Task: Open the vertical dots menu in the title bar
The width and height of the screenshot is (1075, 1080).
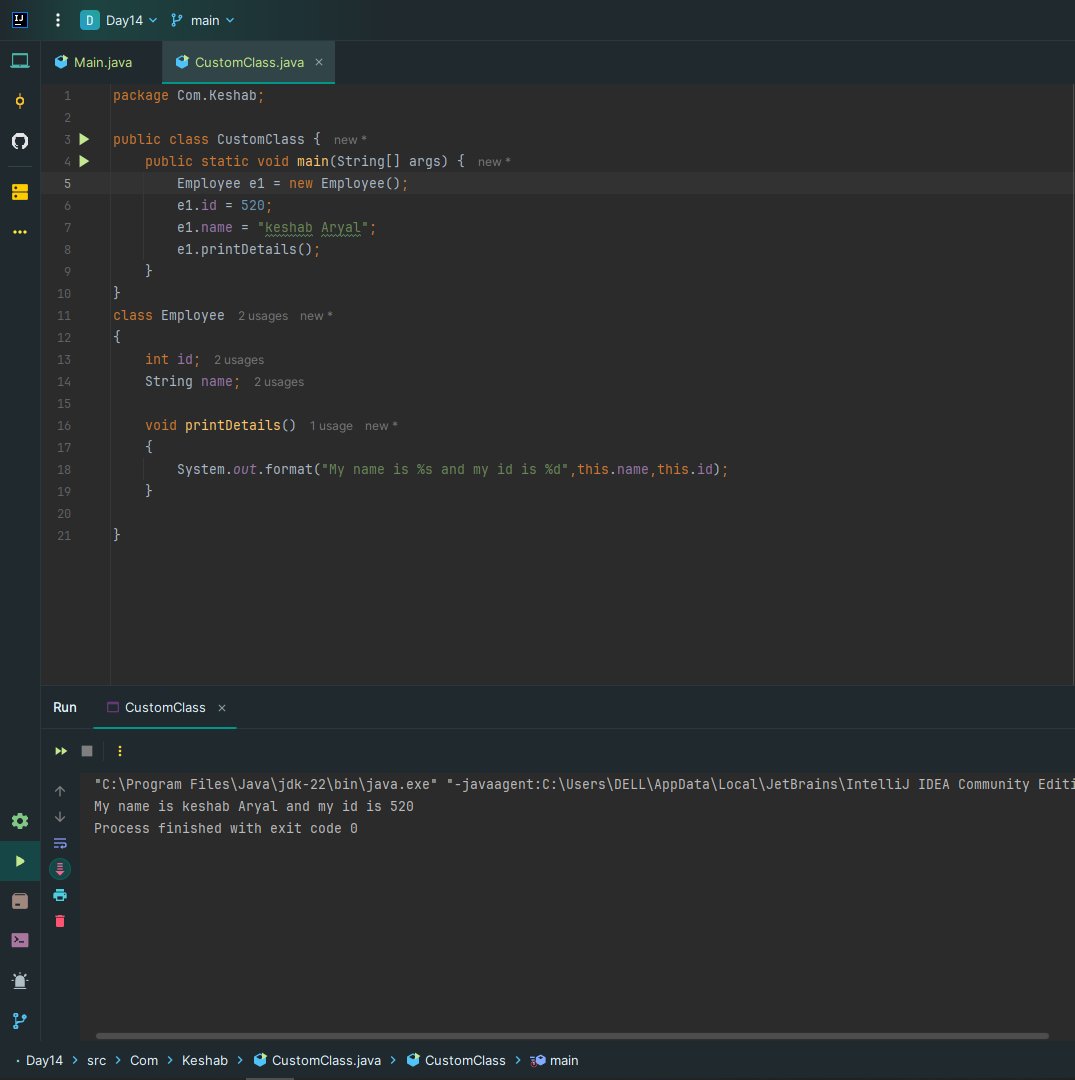Action: (58, 20)
